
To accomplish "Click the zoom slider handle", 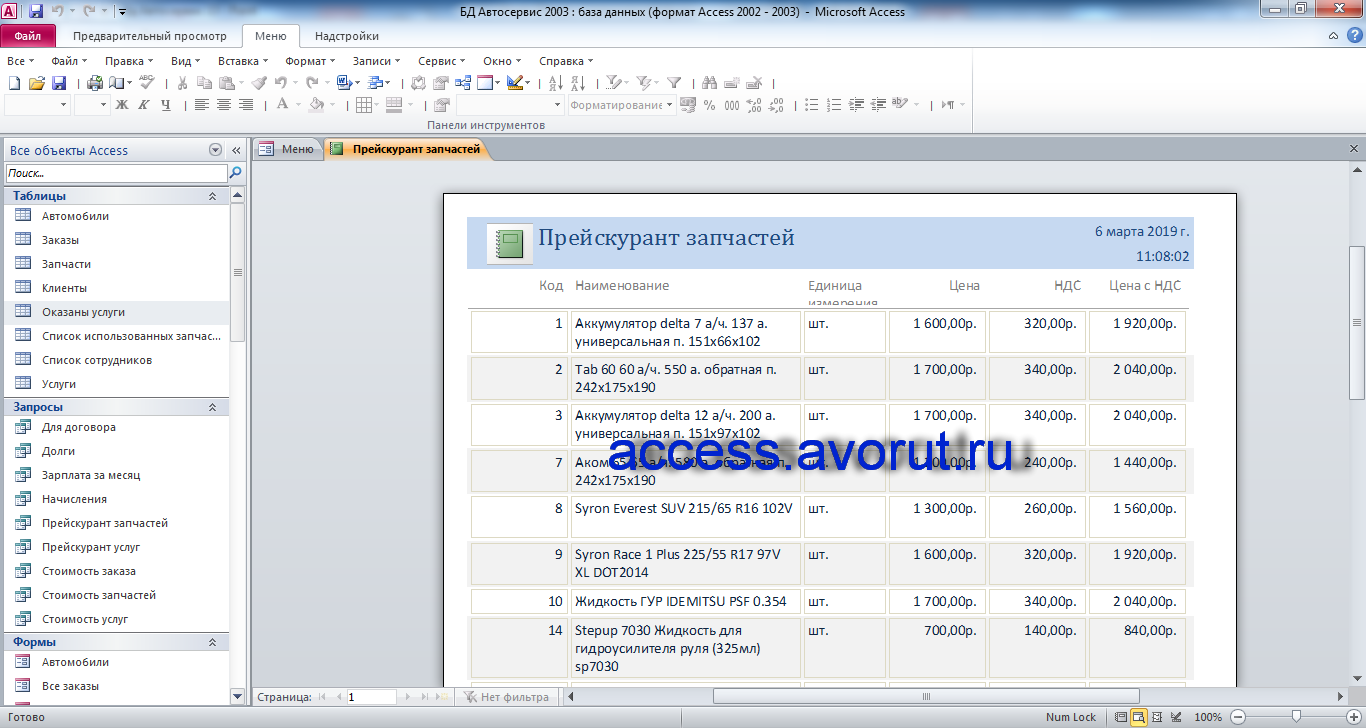I will tap(1296, 717).
